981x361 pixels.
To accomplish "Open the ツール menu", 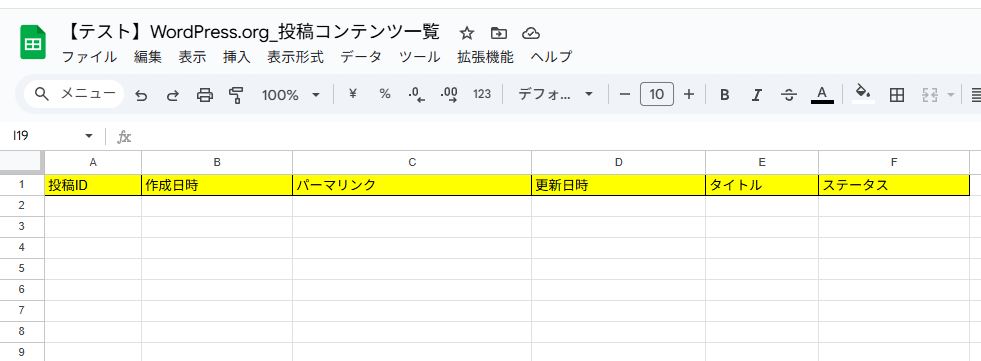I will point(419,57).
